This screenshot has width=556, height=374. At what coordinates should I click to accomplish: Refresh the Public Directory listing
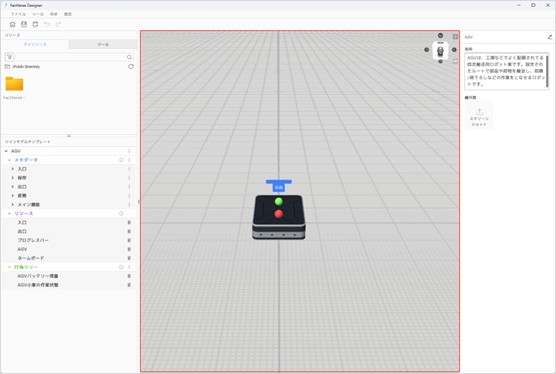click(x=131, y=66)
